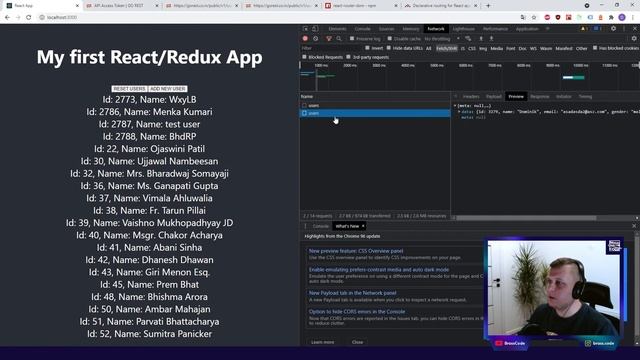Stop recording the network log

click(x=305, y=38)
